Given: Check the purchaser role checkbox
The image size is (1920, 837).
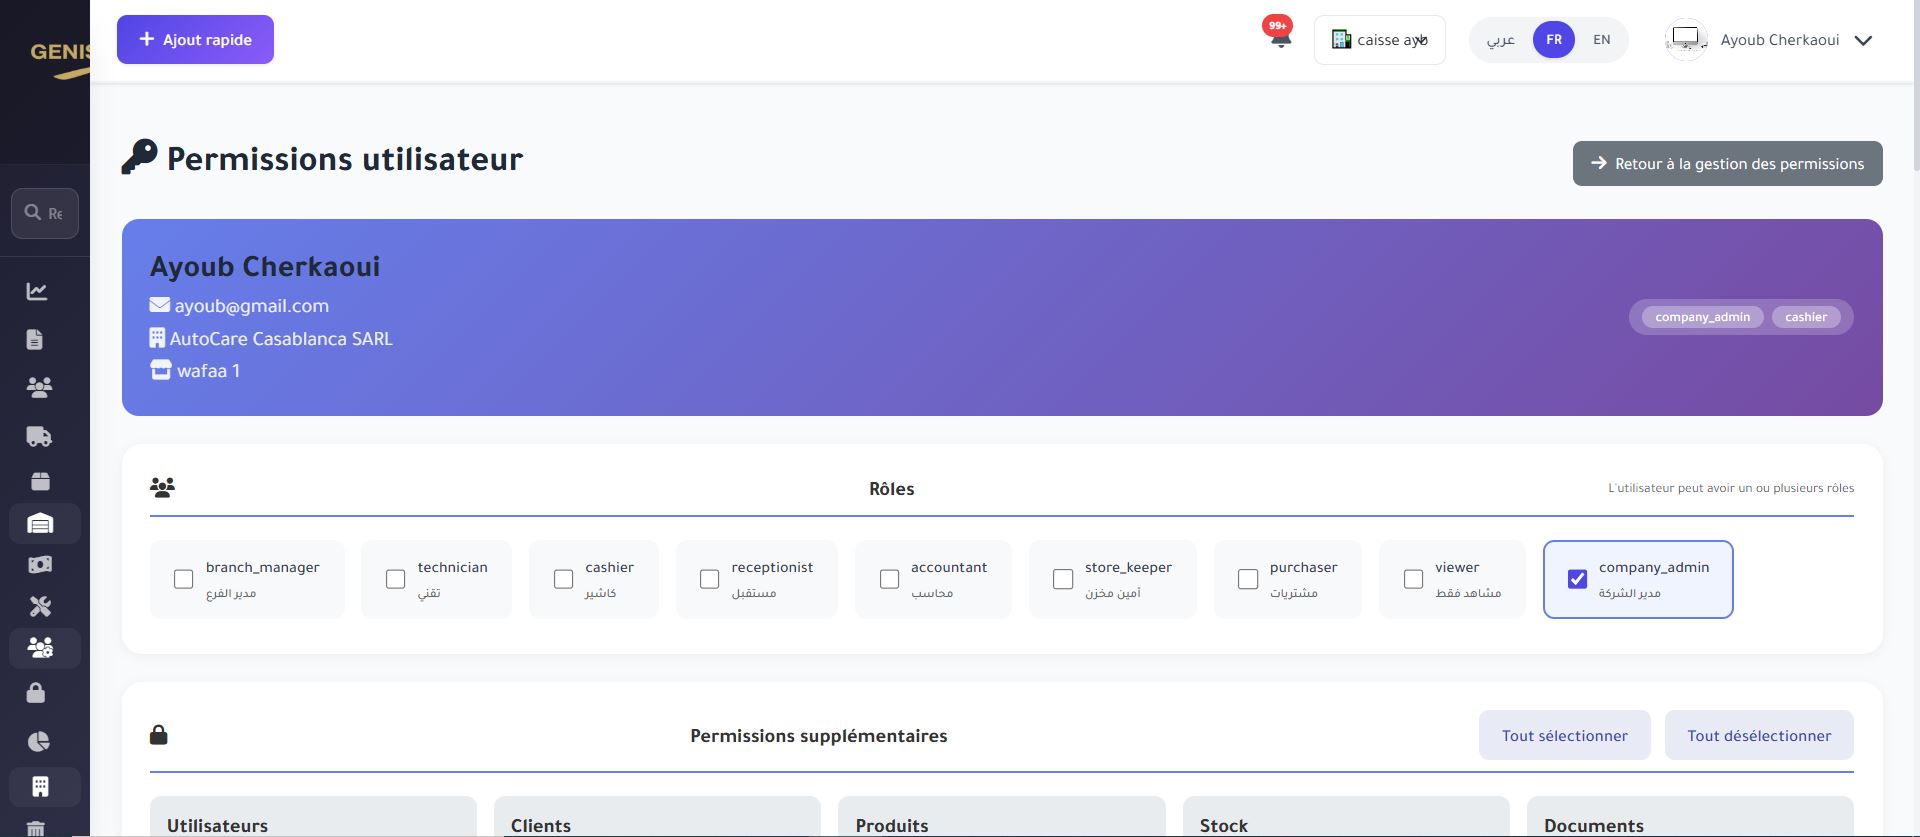Looking at the screenshot, I should point(1248,579).
